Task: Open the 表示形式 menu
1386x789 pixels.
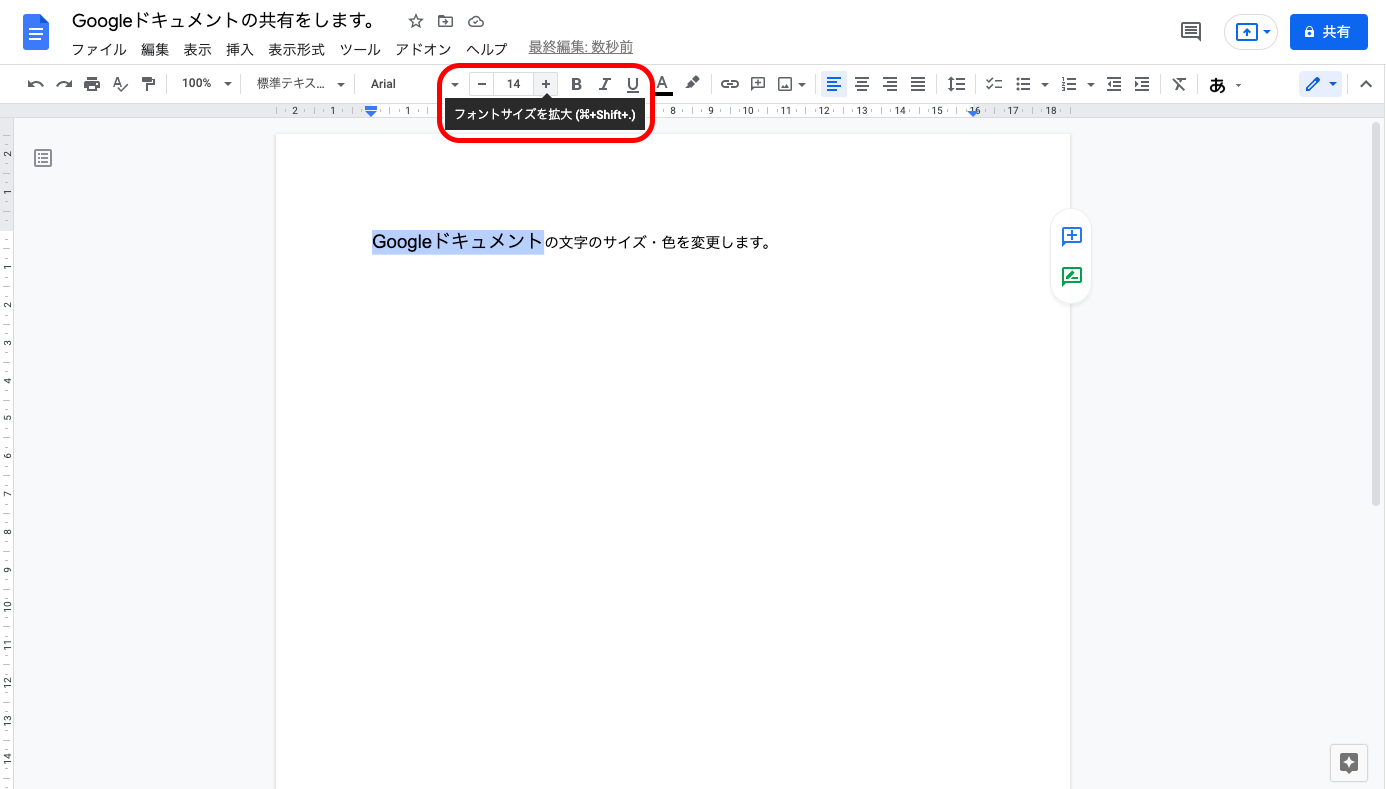Action: click(x=296, y=49)
